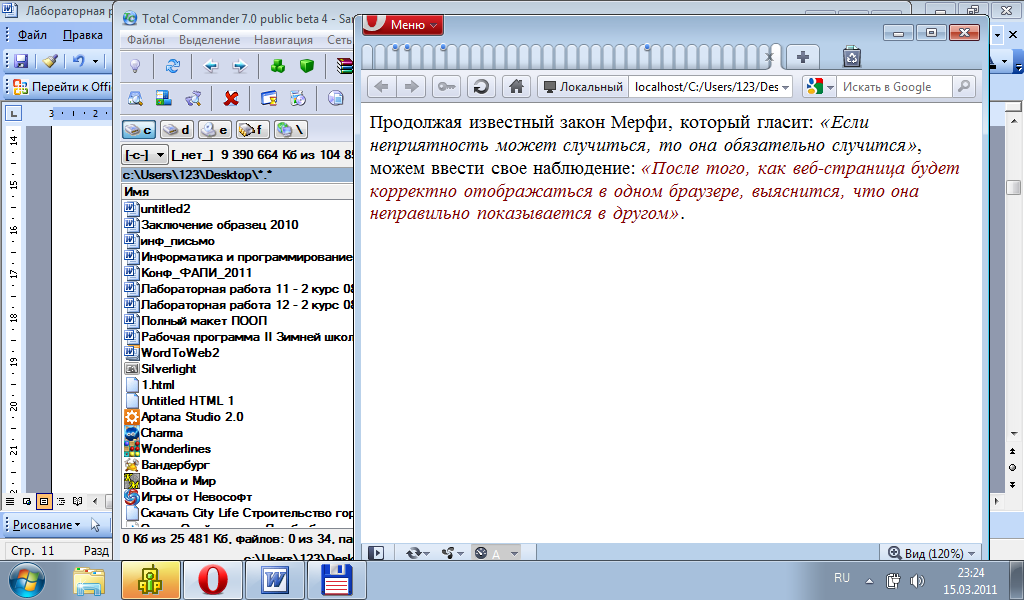Click Word undo arrow
Screen dimensions: 1024x600
point(79,61)
